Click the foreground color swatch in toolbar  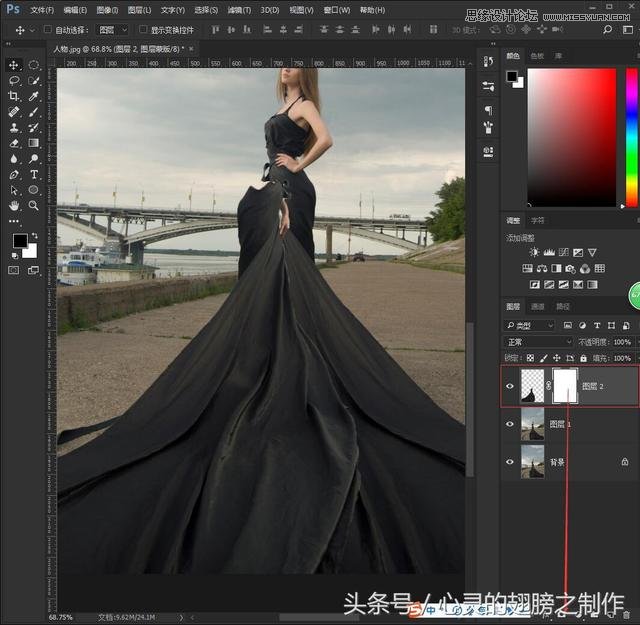19,241
